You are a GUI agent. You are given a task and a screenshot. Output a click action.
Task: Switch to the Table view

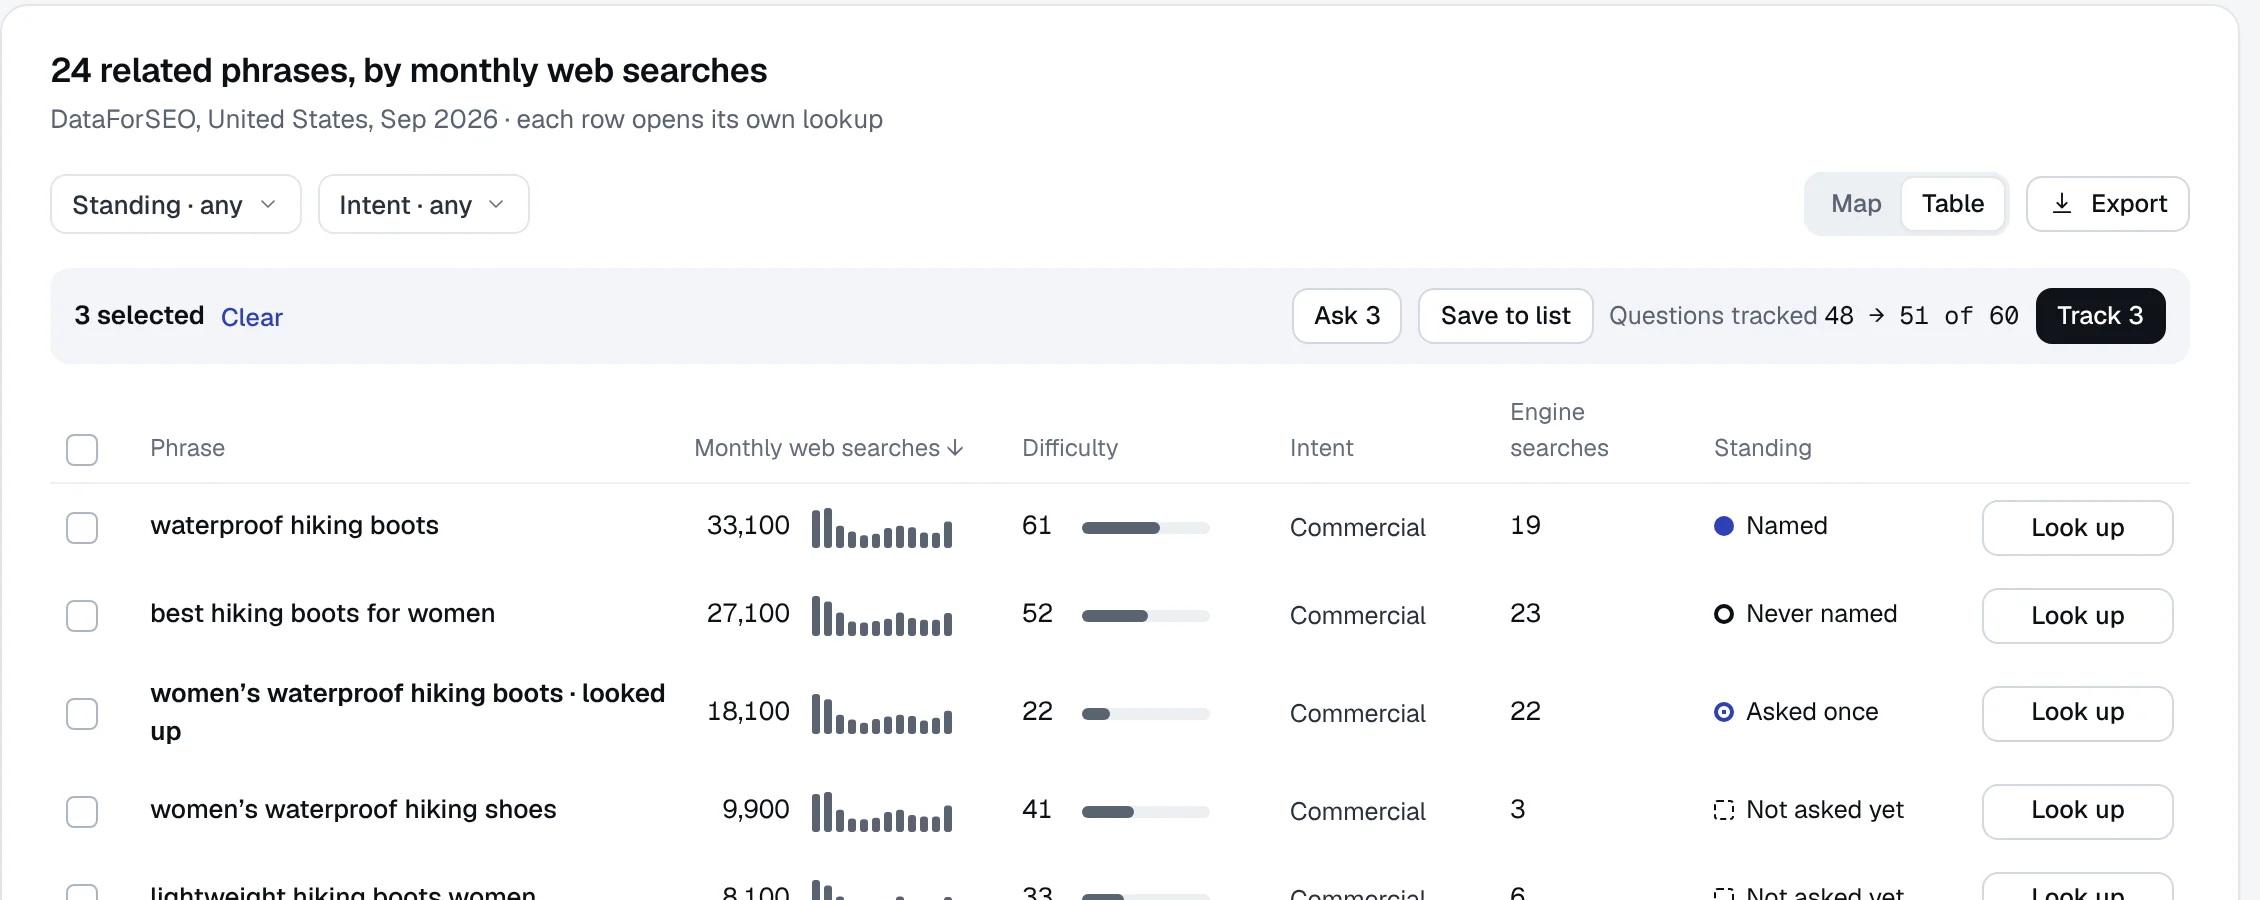point(1952,204)
